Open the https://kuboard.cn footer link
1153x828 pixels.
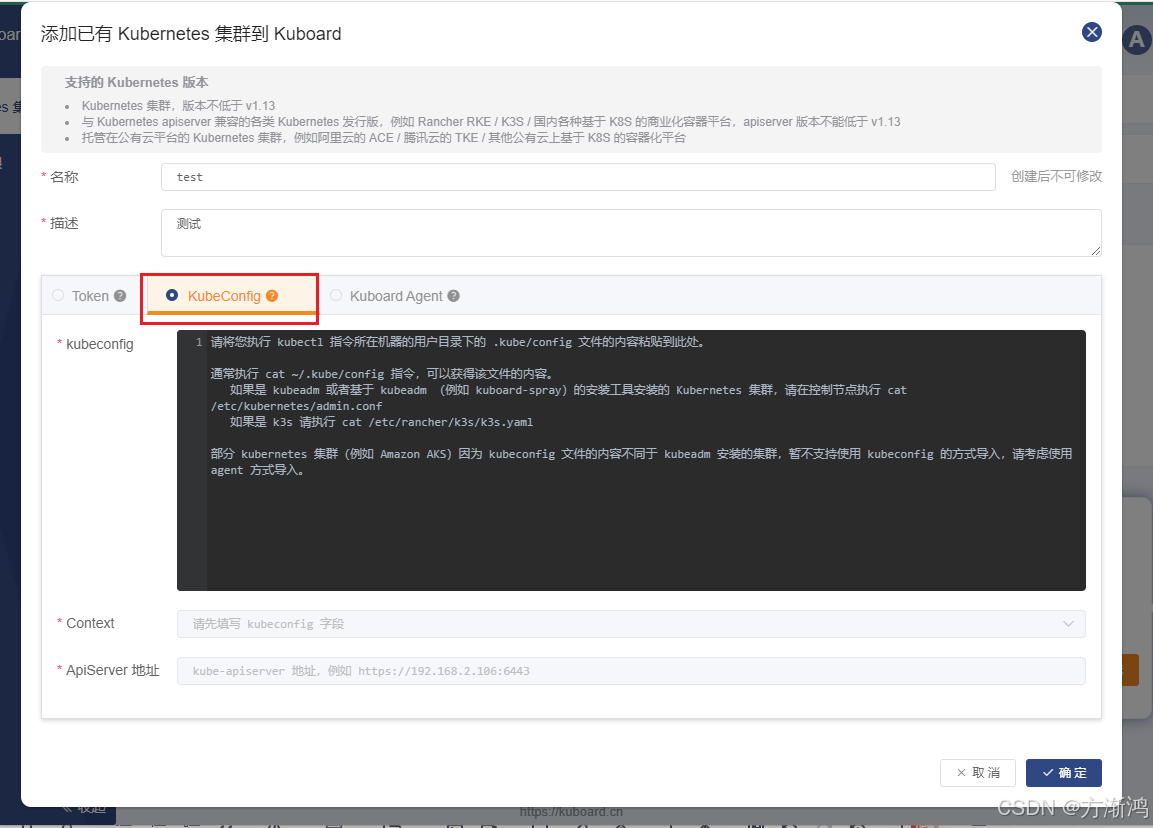tap(571, 812)
